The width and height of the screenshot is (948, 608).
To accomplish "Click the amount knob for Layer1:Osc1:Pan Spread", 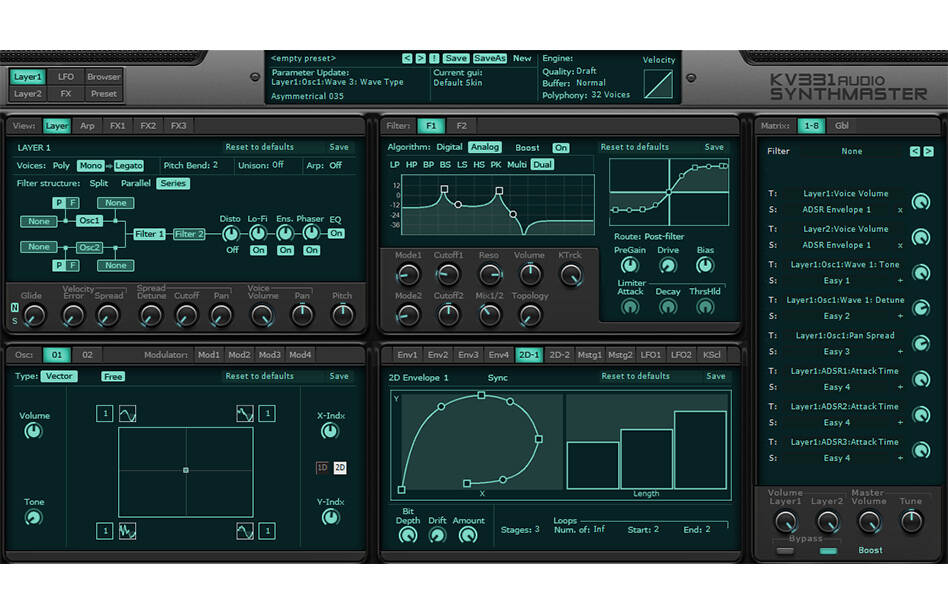I will [921, 343].
